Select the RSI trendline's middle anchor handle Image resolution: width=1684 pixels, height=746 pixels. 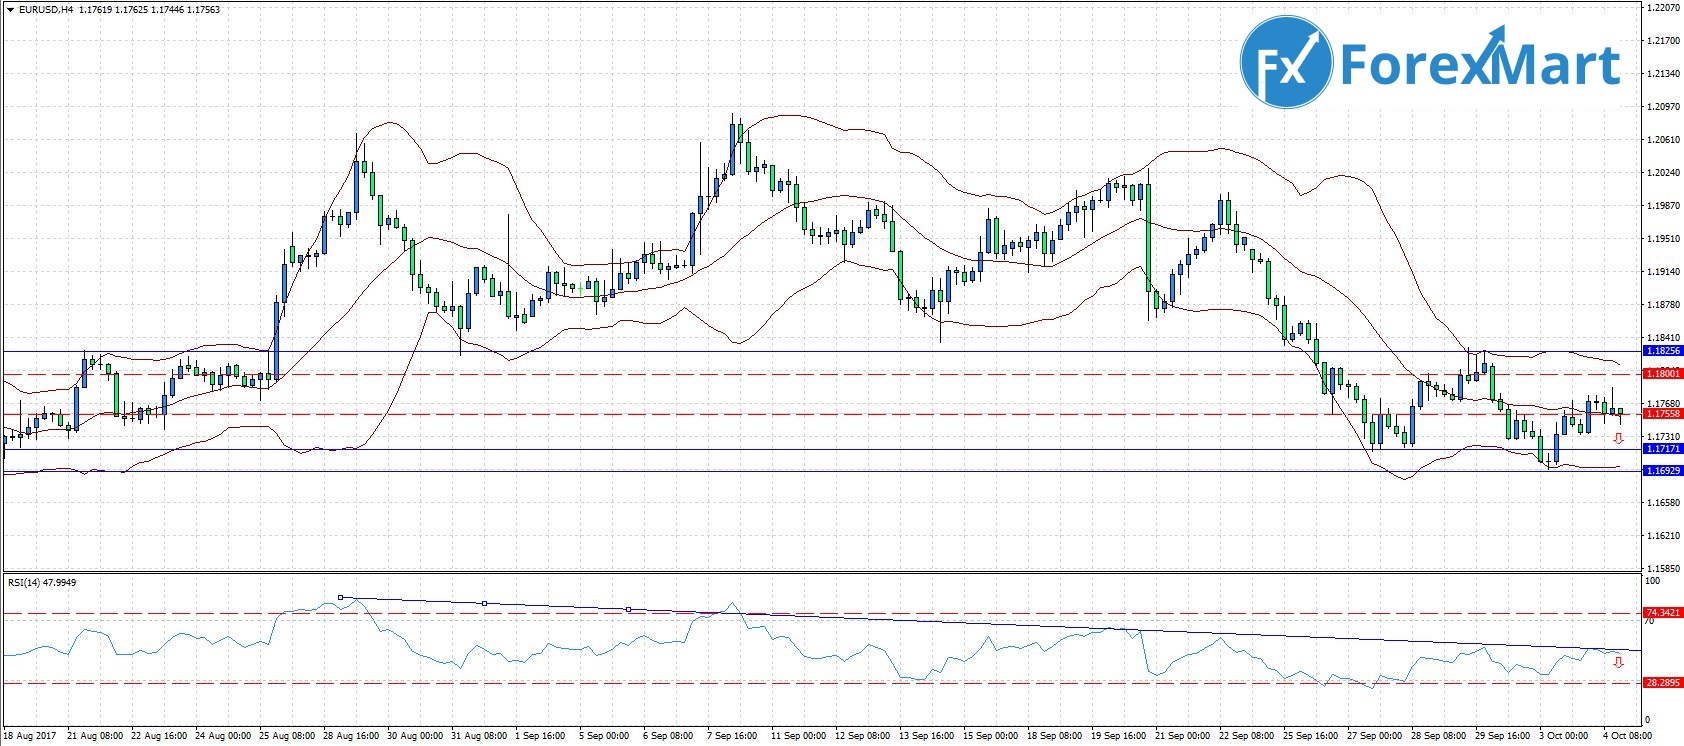click(485, 603)
